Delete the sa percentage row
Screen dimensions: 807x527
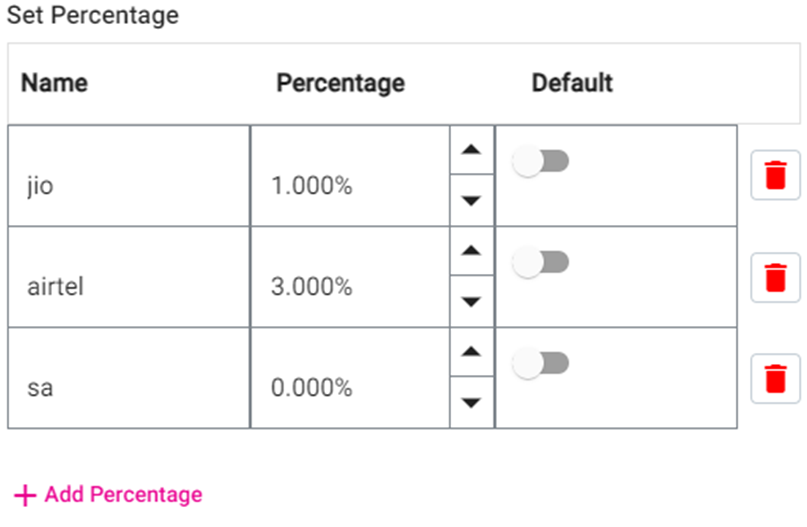775,379
